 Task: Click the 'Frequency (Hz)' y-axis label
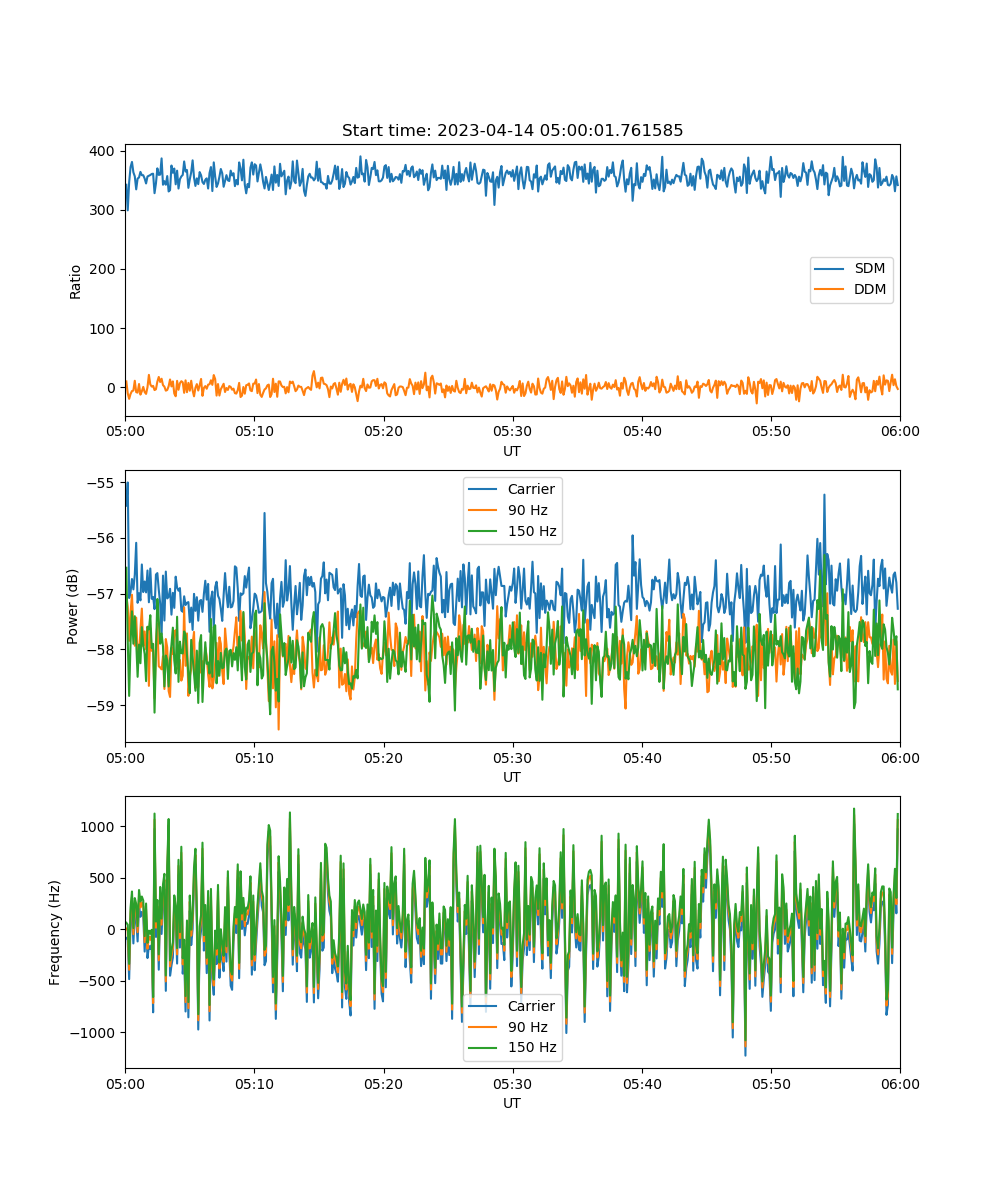coord(55,932)
